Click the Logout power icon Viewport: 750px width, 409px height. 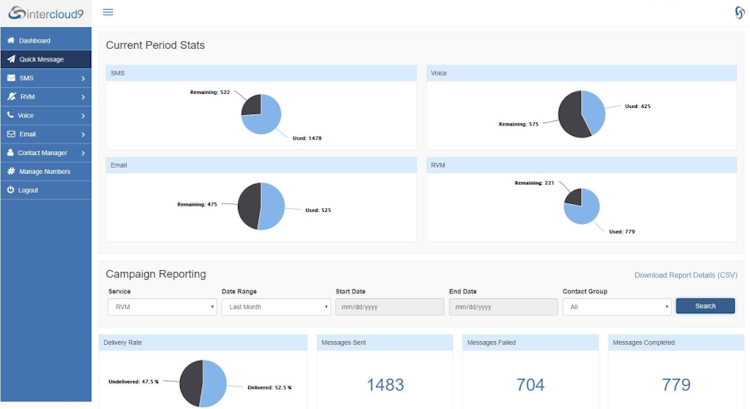tap(11, 190)
